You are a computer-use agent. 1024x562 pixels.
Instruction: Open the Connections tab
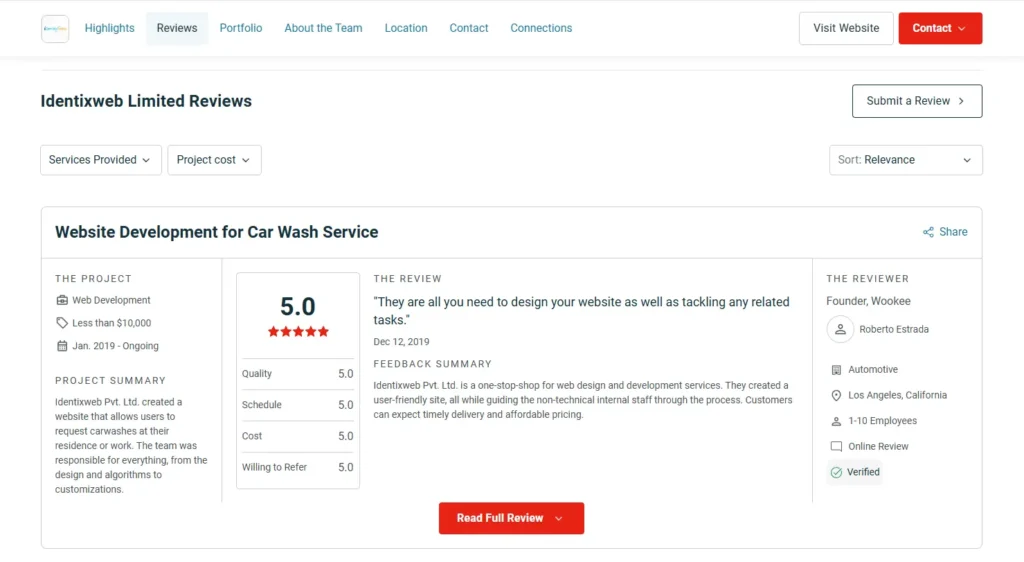(541, 28)
